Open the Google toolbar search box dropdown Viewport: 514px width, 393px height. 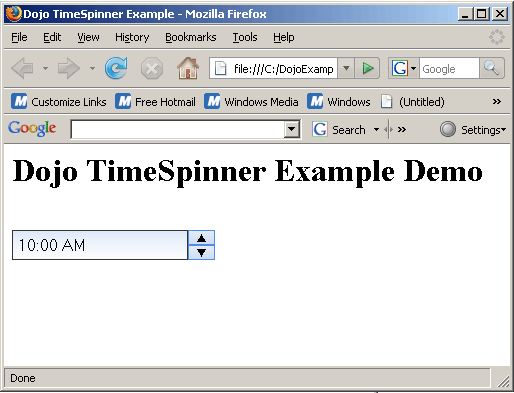tap(292, 129)
